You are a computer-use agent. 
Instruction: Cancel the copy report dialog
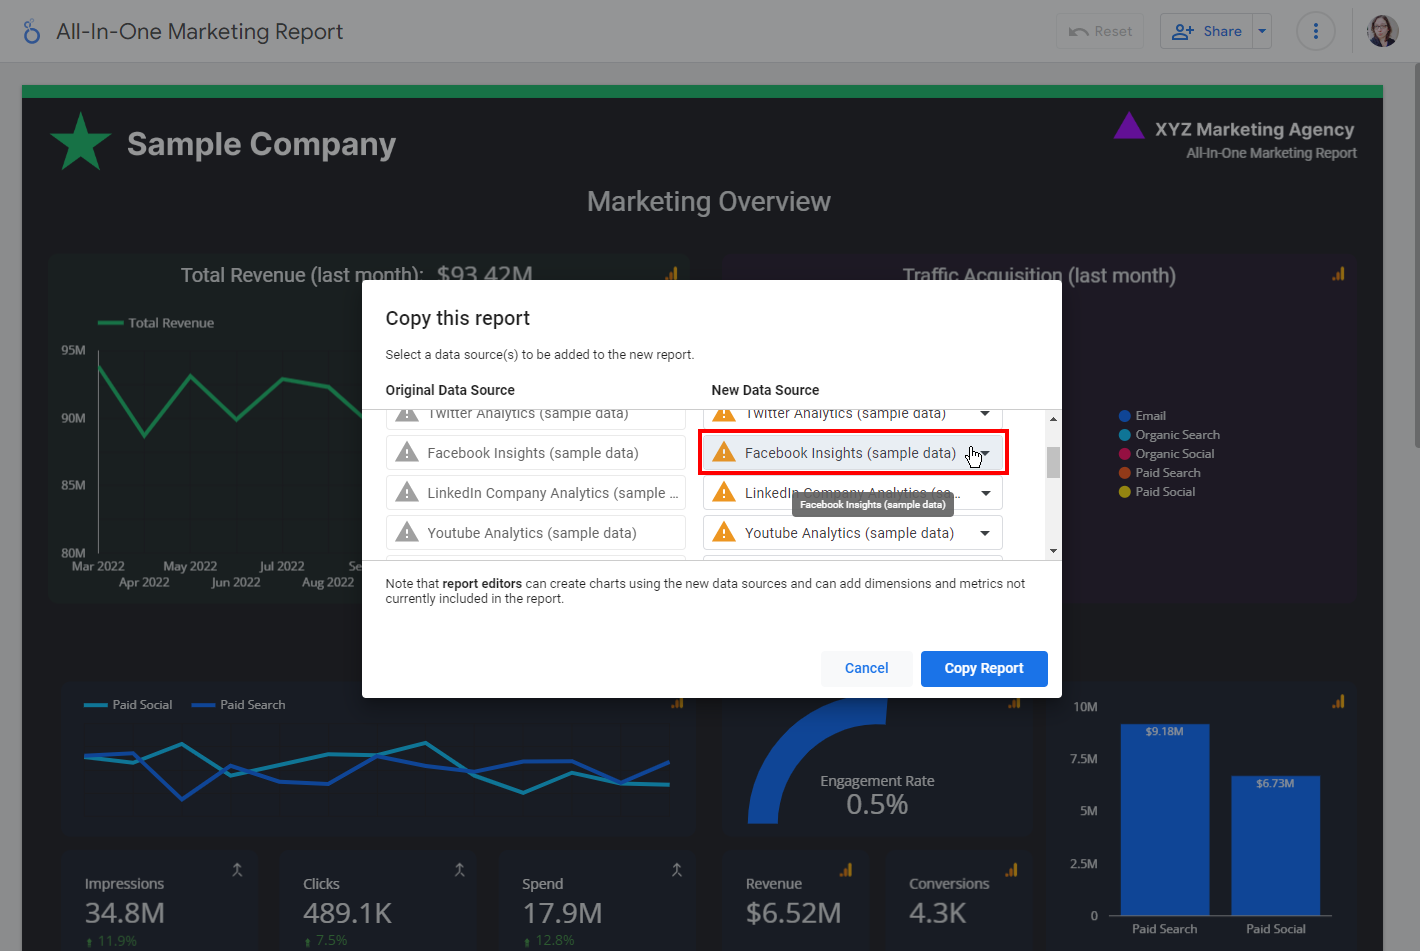866,669
